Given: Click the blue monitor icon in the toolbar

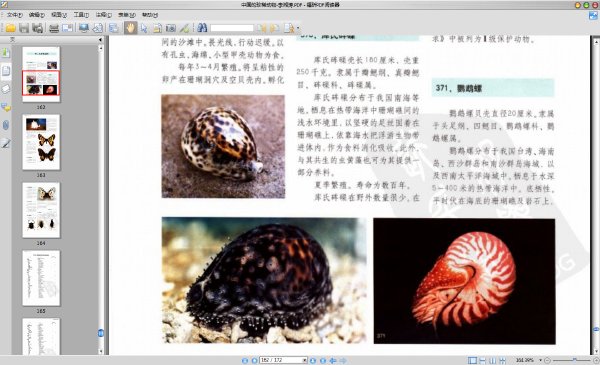Looking at the screenshot, I should (83, 28).
